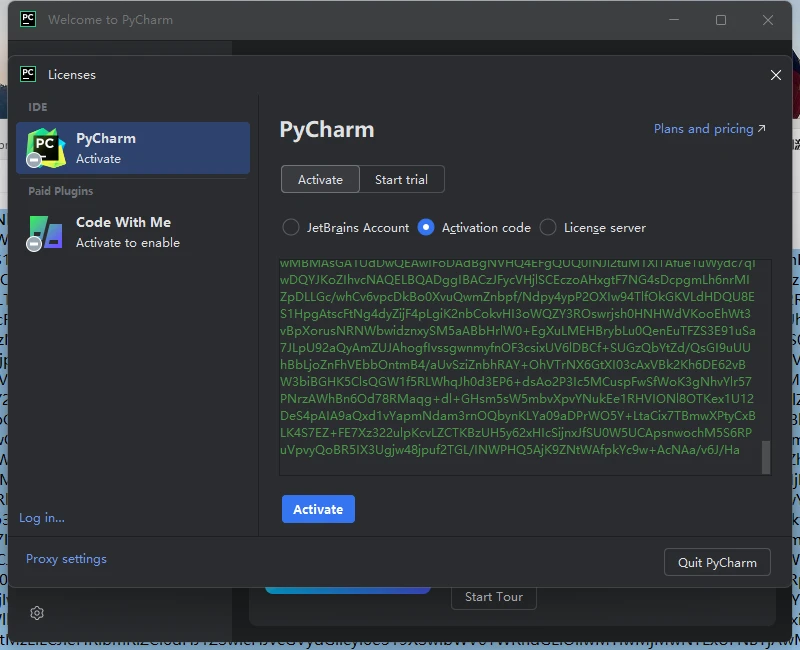Open the Plans and pricing link

coord(710,129)
